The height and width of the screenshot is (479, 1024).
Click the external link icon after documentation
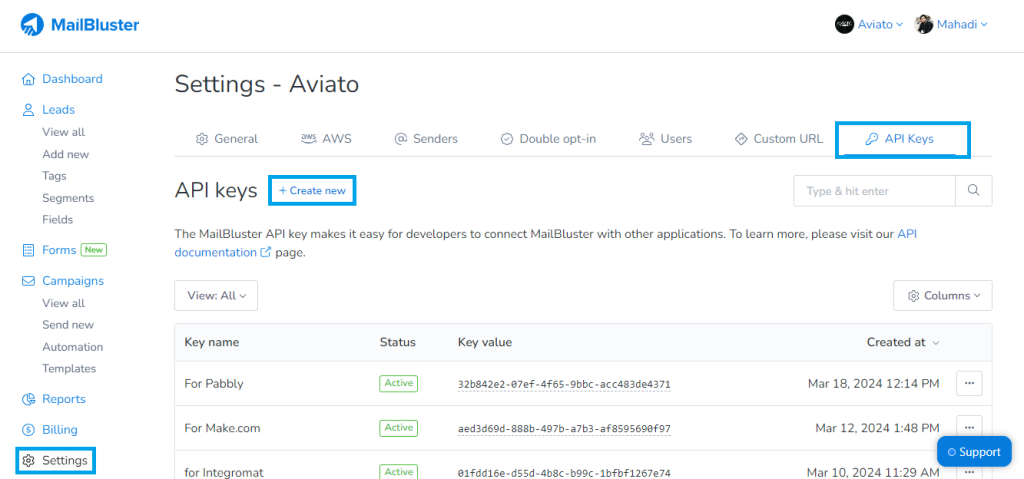click(266, 252)
